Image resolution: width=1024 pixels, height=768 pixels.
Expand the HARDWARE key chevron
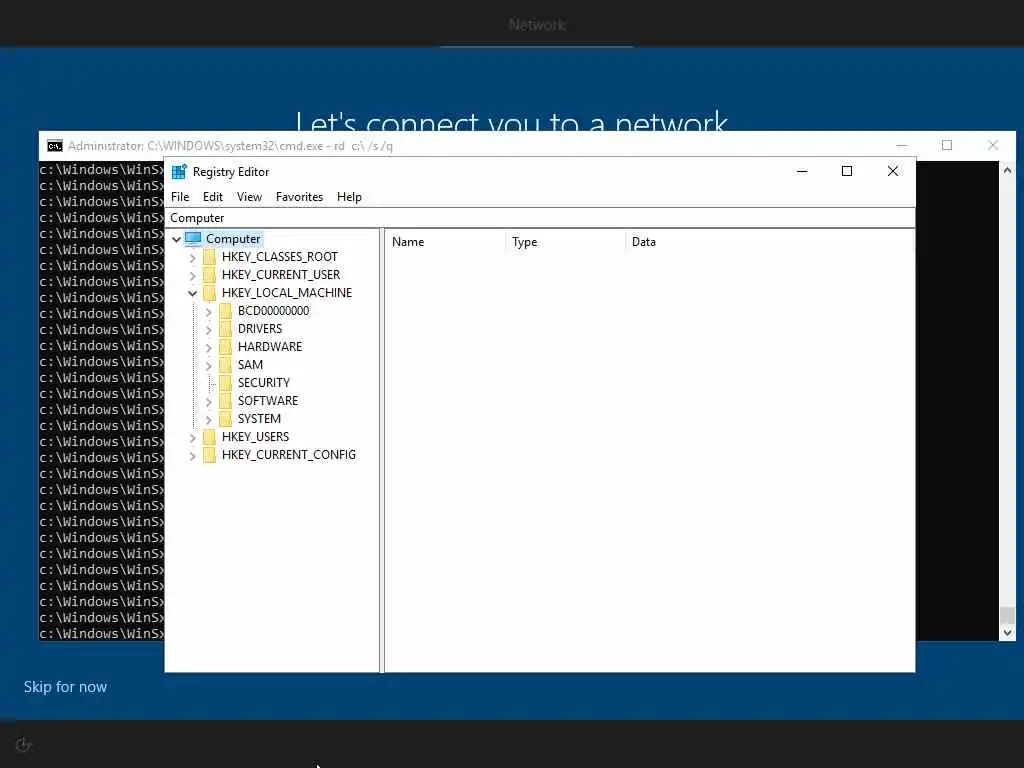[209, 347]
